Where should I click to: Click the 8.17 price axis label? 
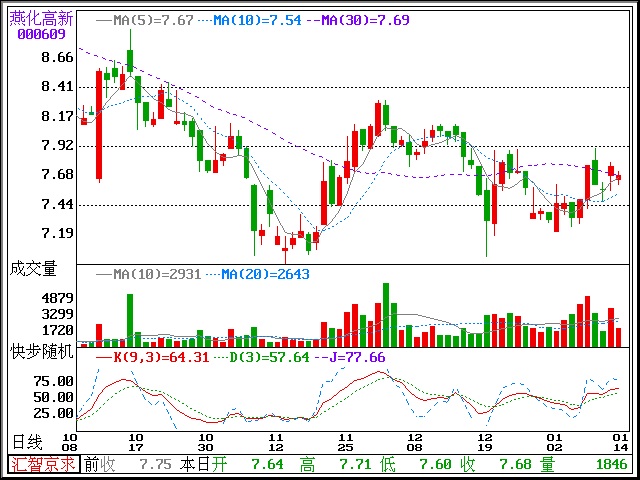[x=57, y=116]
